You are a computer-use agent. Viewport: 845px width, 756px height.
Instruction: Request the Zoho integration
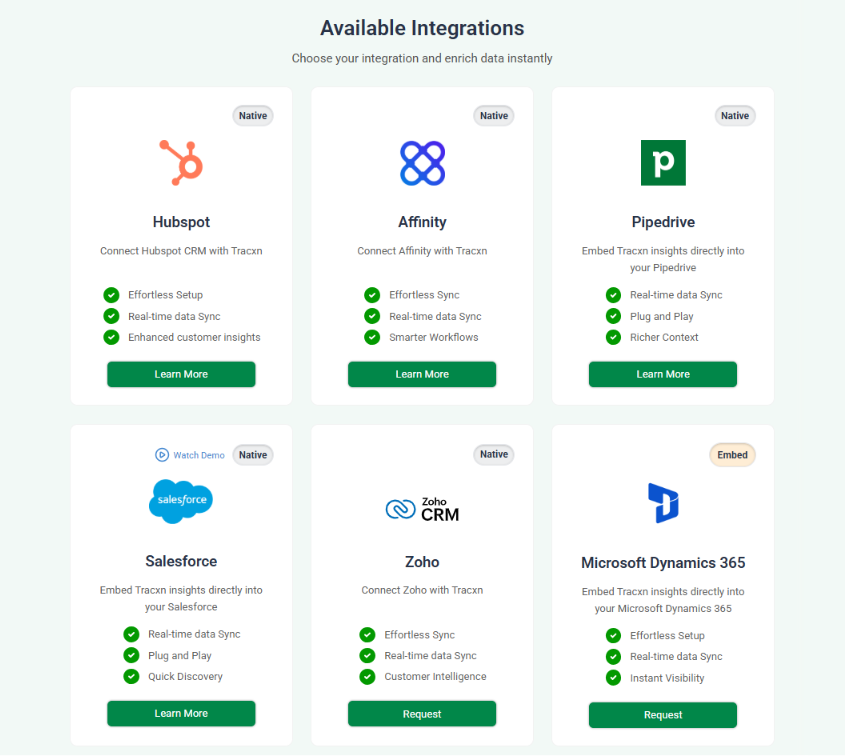tap(422, 714)
